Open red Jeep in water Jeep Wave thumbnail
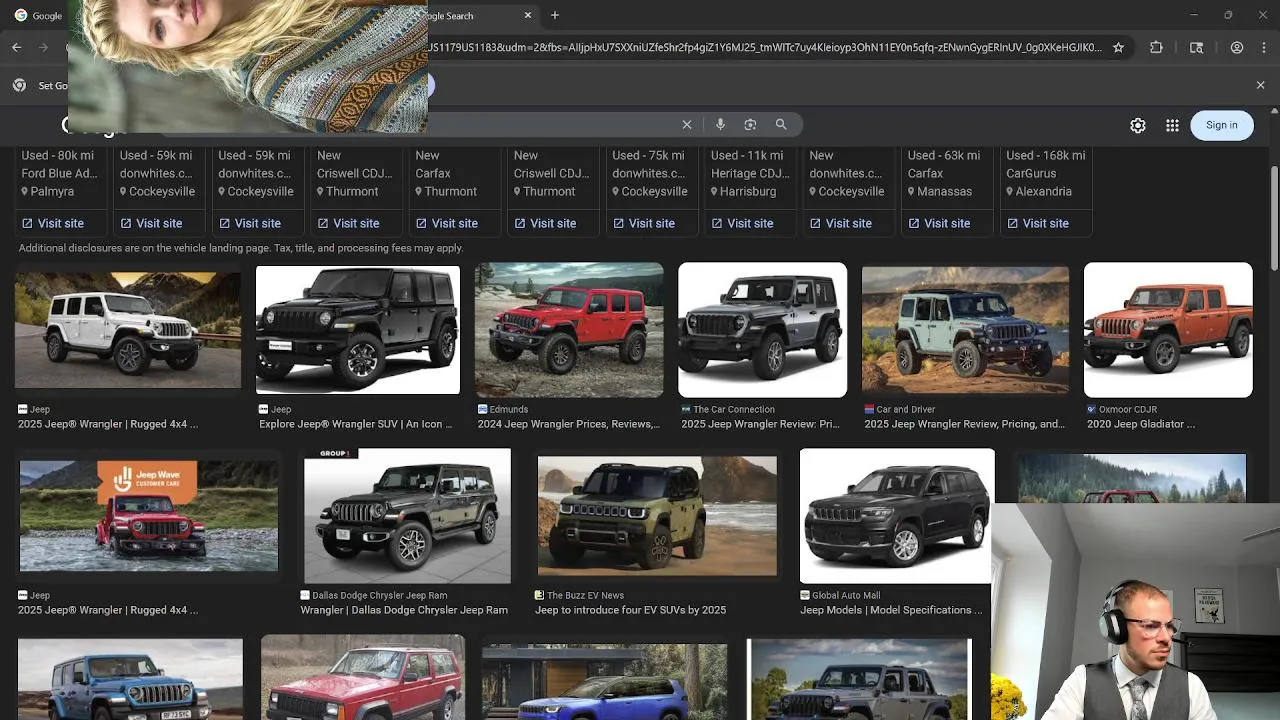 [x=149, y=516]
